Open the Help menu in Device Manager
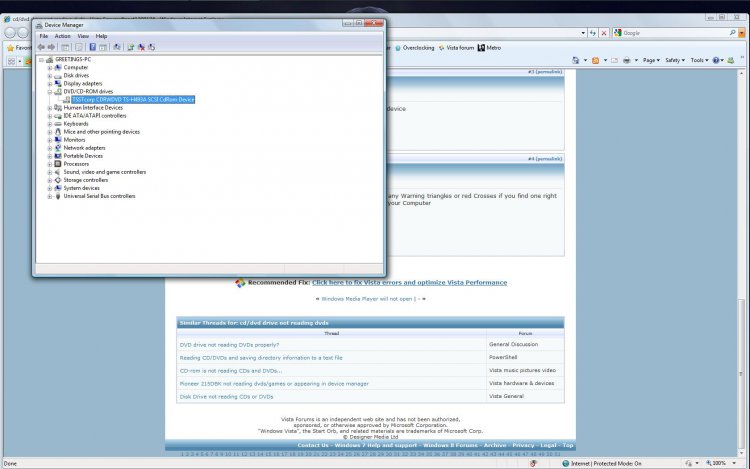750x469 pixels. click(101, 36)
